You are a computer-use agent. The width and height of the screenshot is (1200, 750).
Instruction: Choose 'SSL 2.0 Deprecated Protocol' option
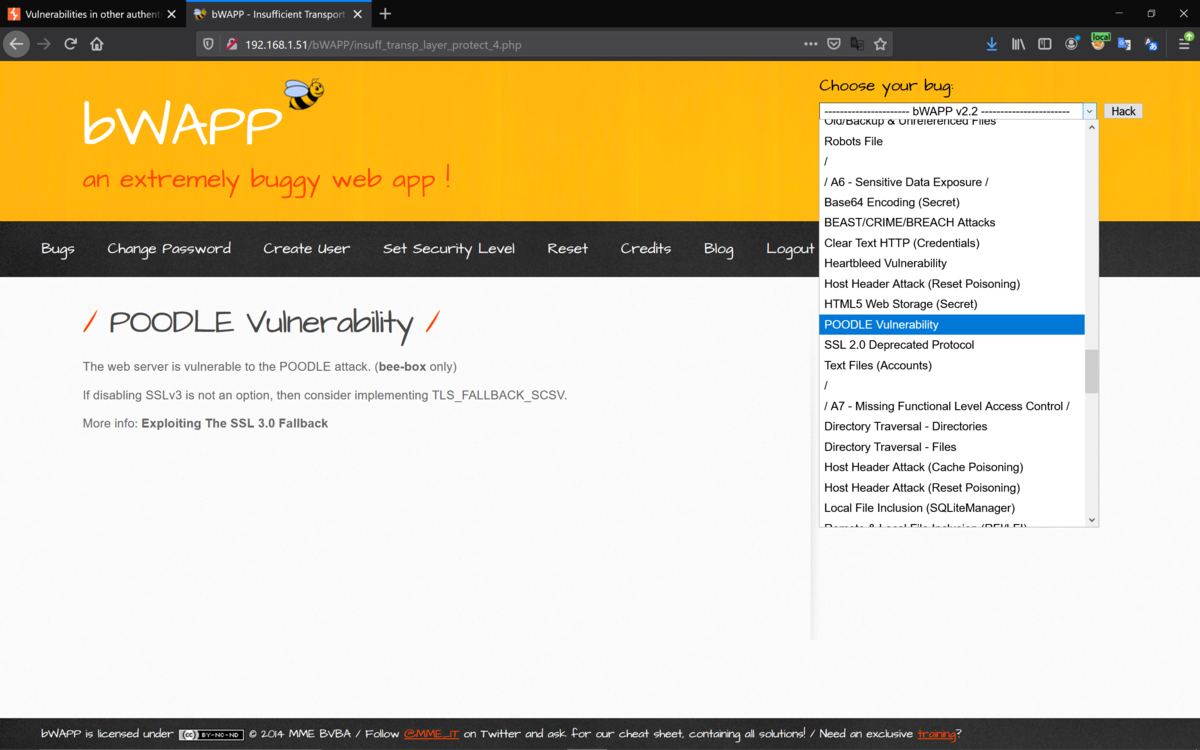952,345
